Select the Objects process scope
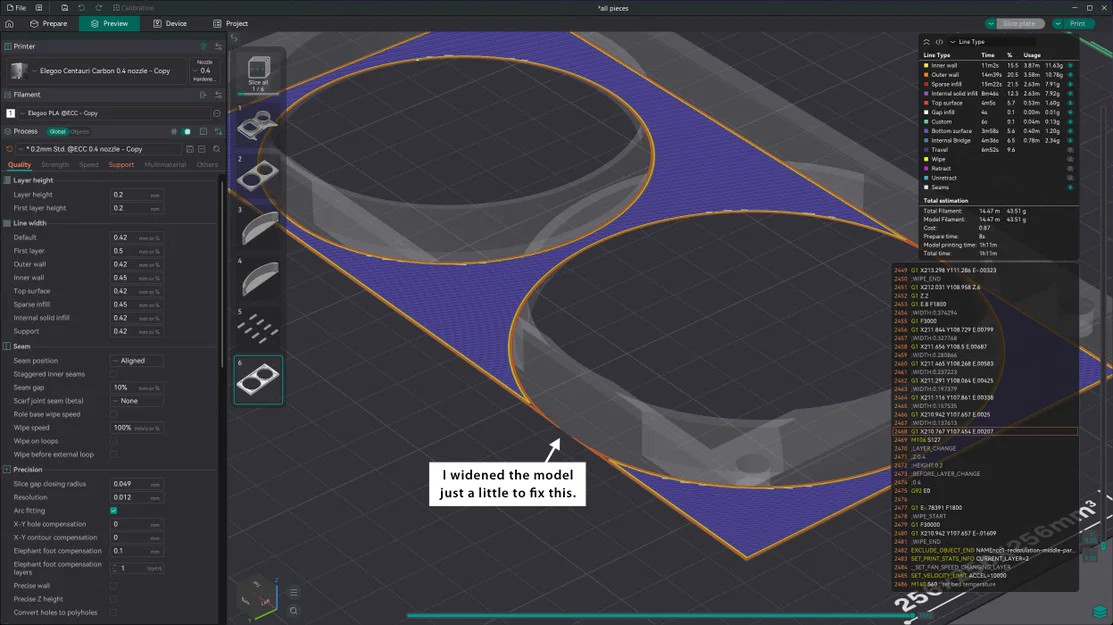This screenshot has height=625, width=1113. point(80,131)
